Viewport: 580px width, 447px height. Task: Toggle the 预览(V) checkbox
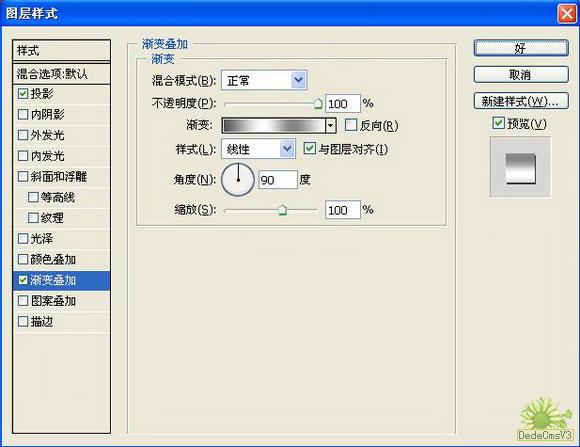pos(498,123)
